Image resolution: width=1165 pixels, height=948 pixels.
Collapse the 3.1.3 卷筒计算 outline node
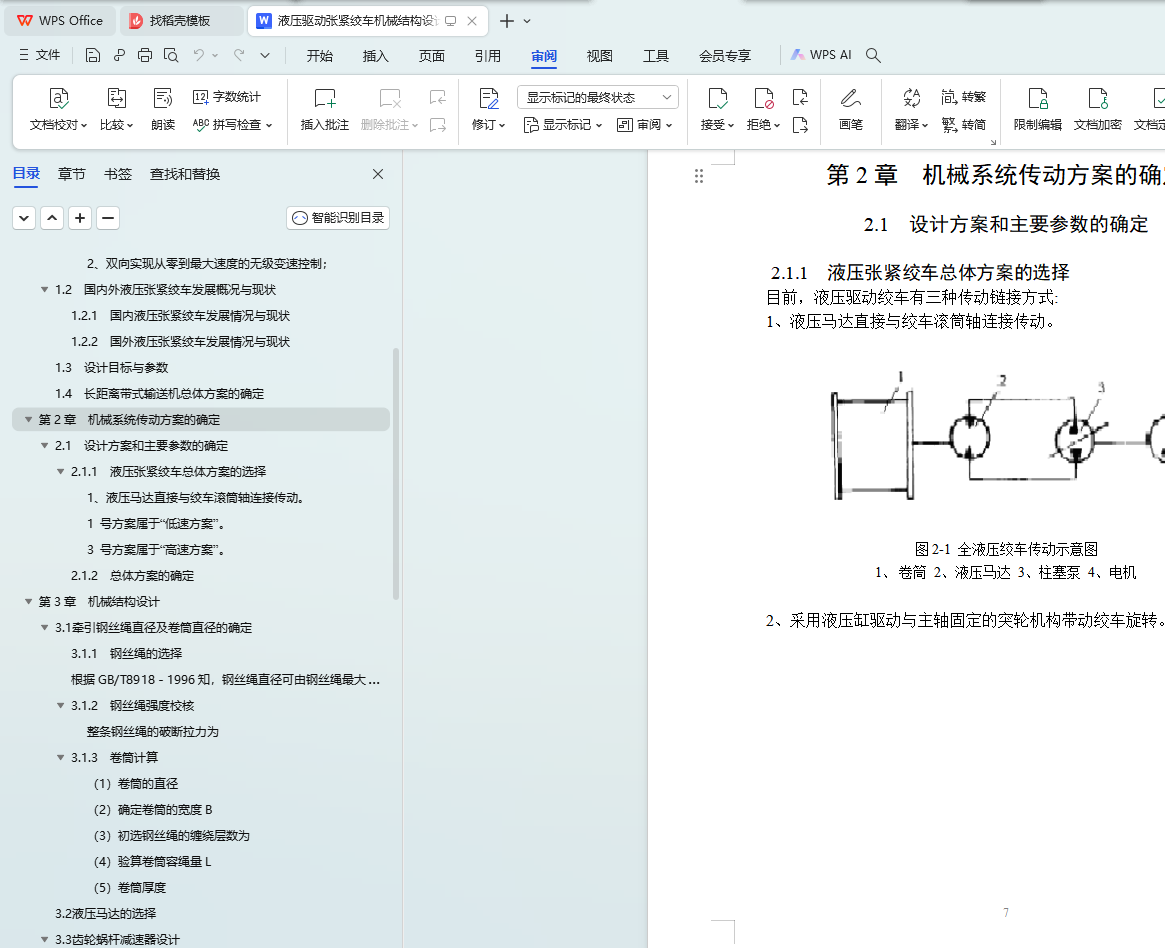click(61, 758)
